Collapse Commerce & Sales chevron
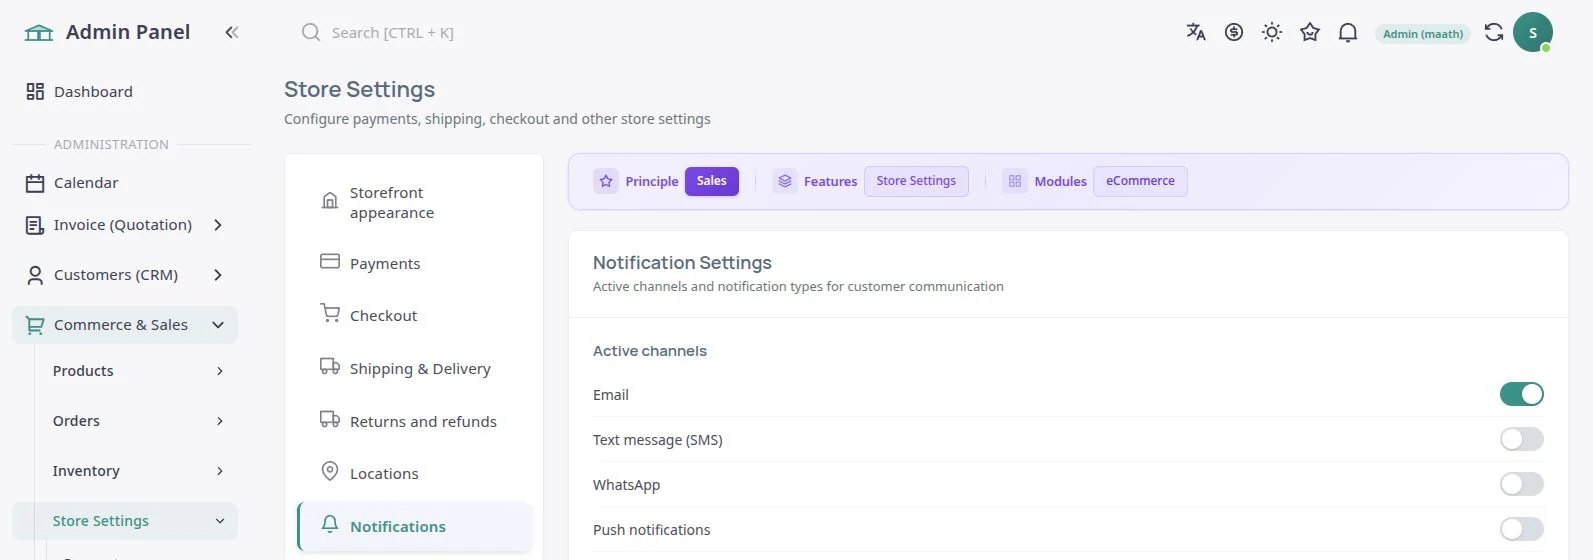Viewport: 1593px width, 560px height. [x=218, y=325]
